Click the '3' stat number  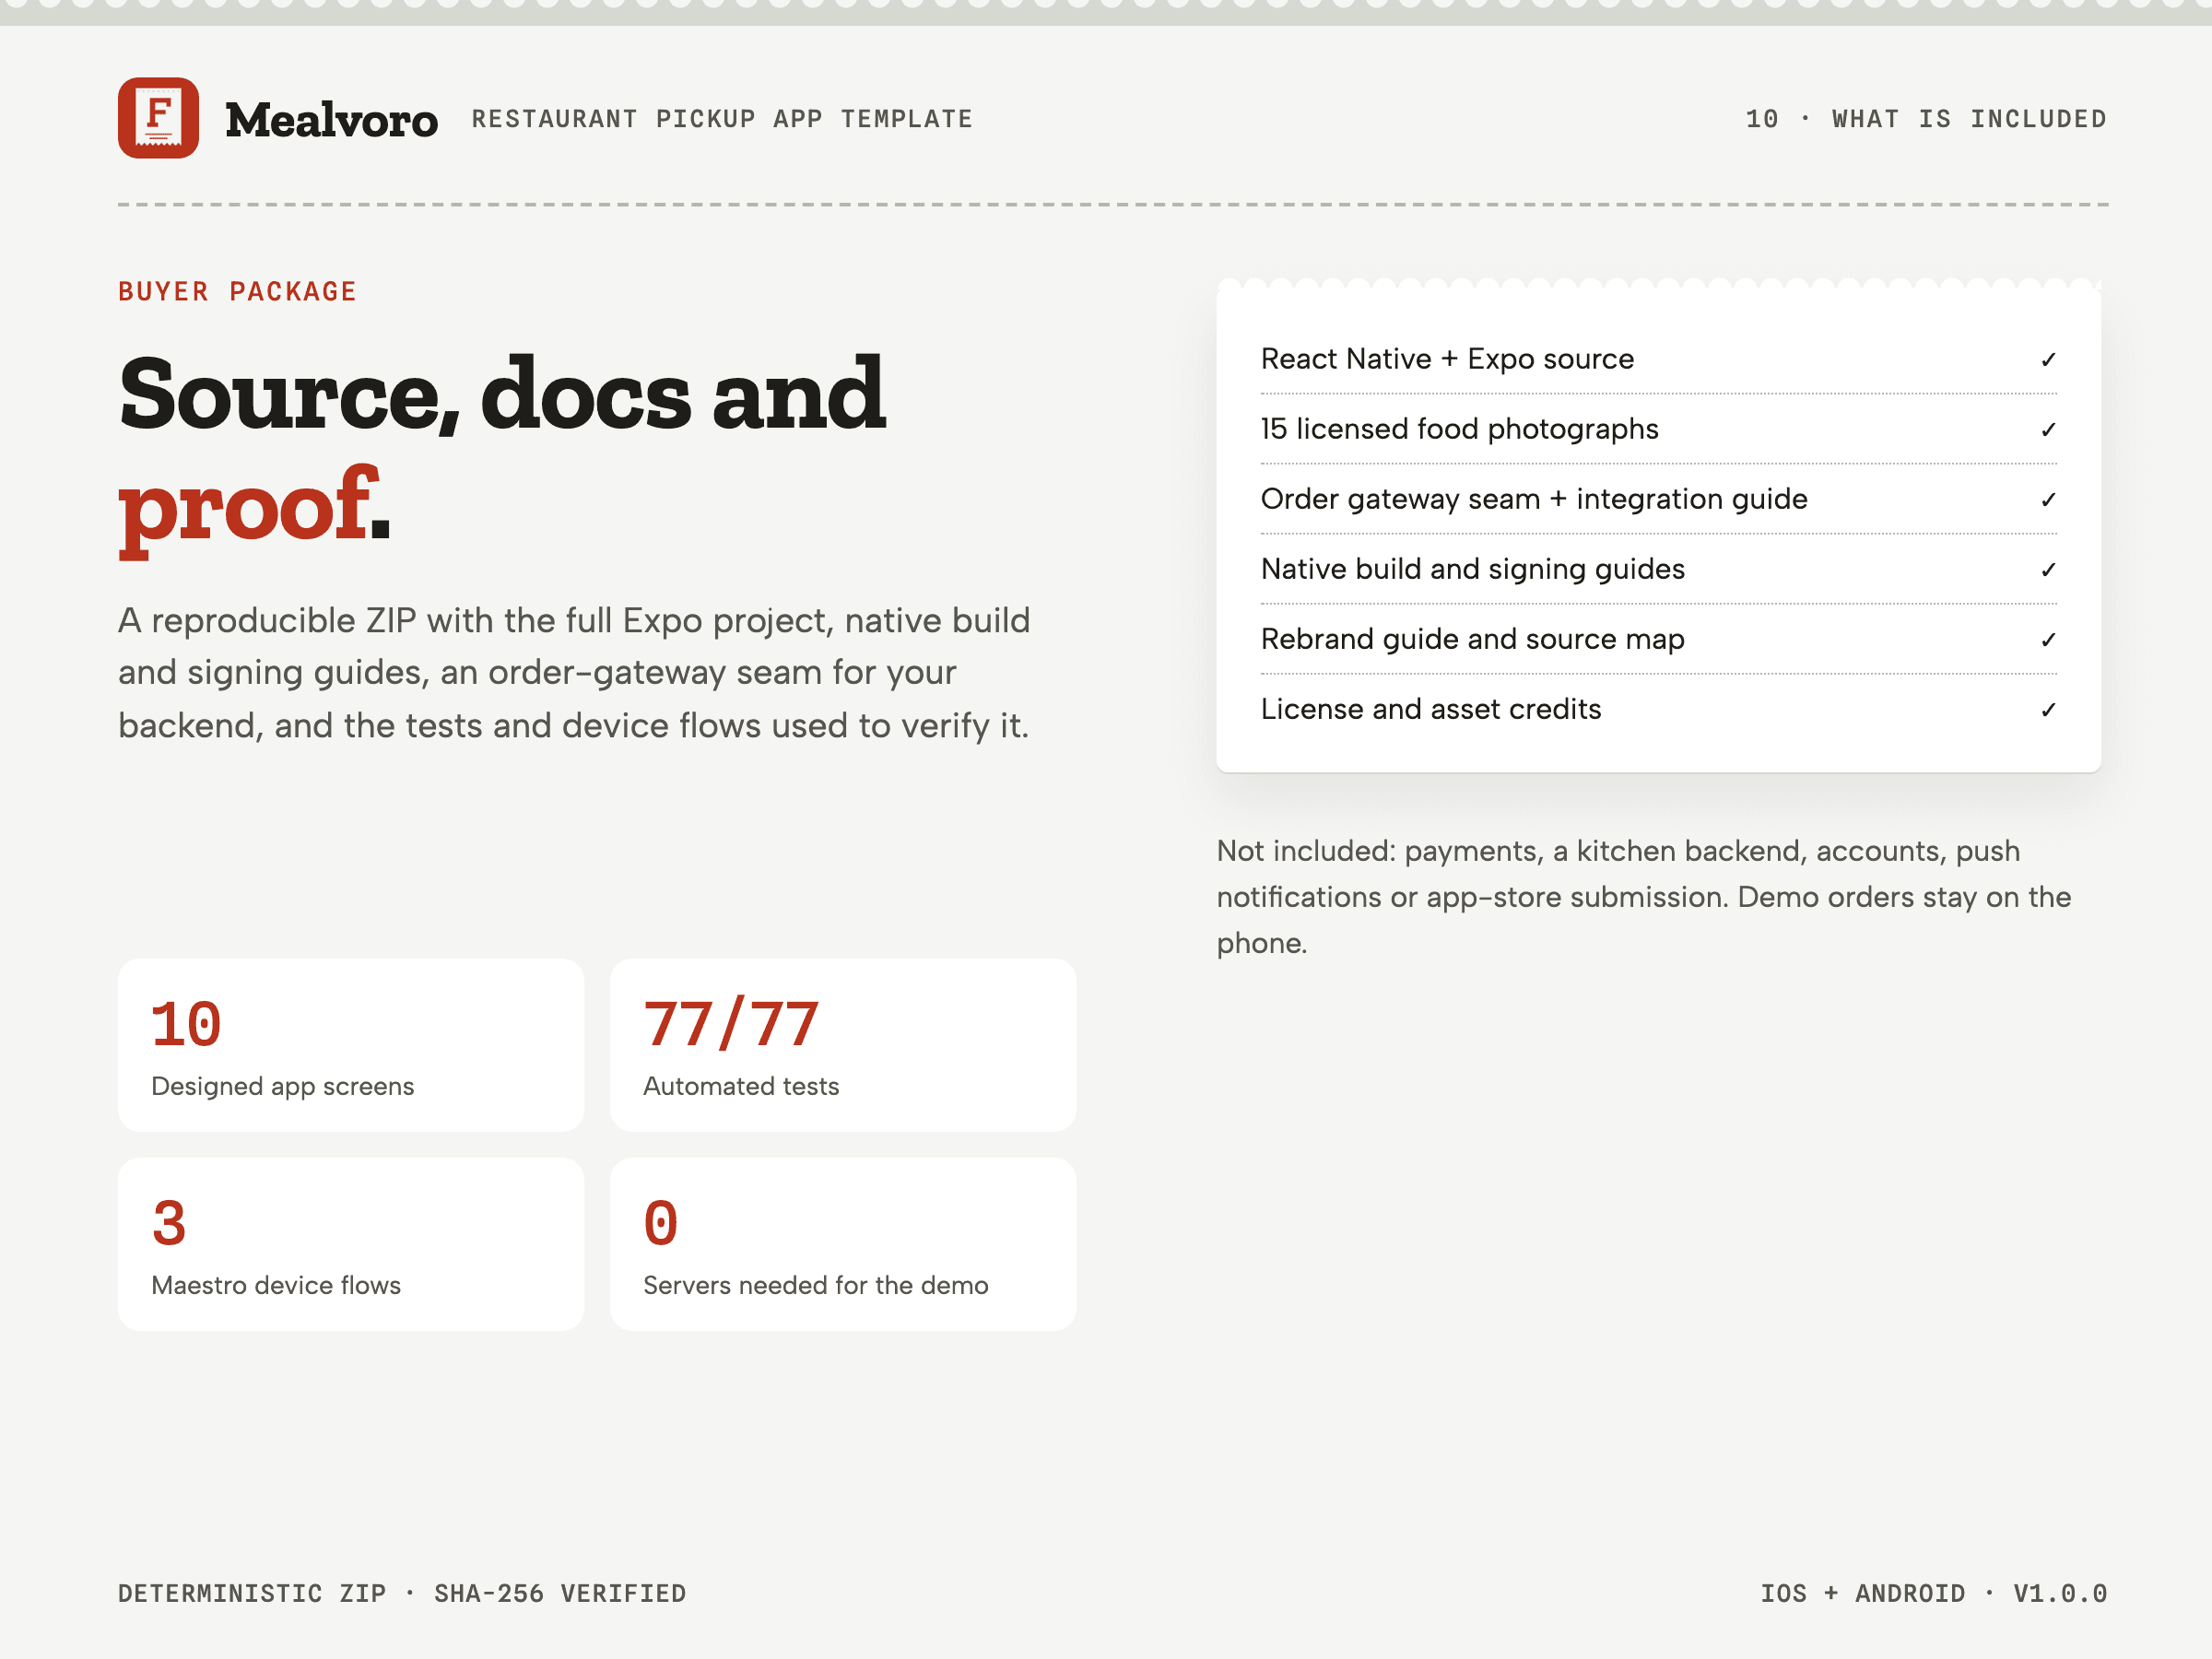pos(169,1223)
